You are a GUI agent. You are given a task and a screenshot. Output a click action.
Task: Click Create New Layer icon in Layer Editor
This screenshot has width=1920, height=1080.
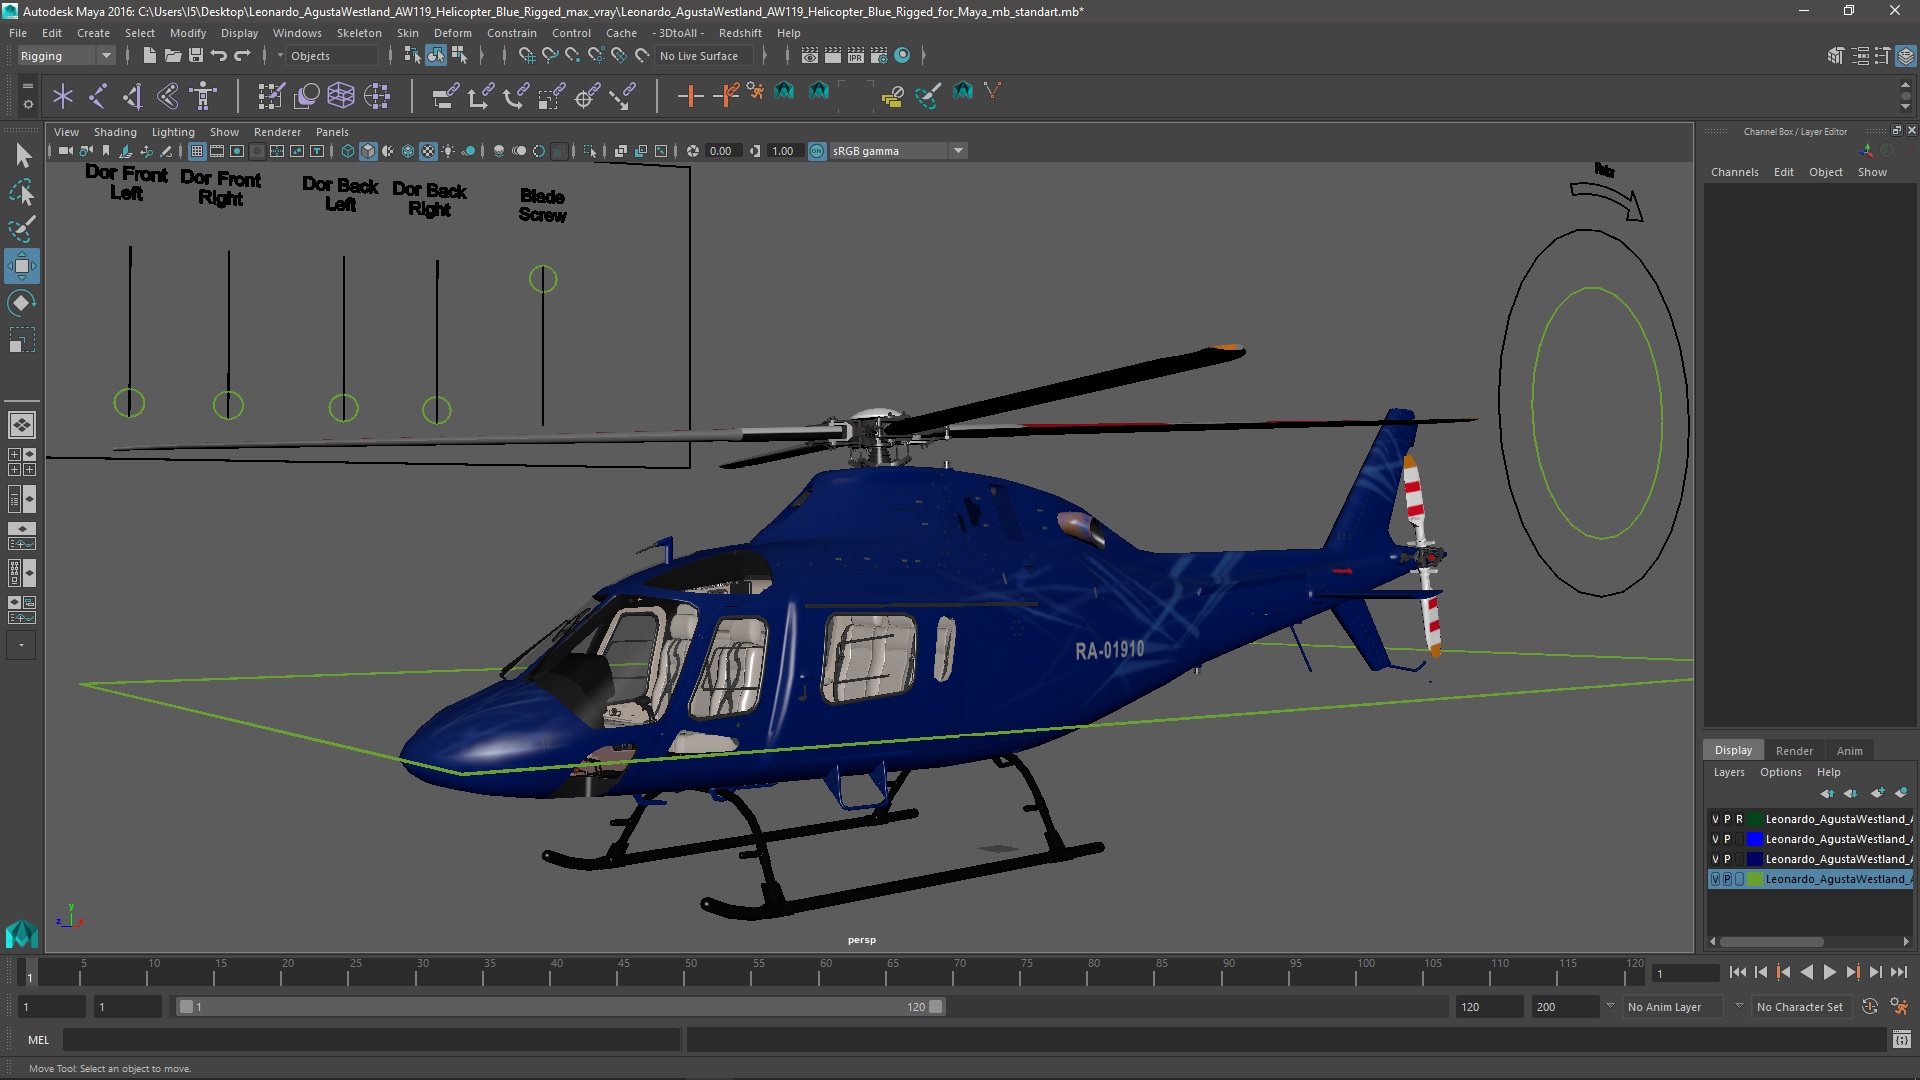(1877, 793)
